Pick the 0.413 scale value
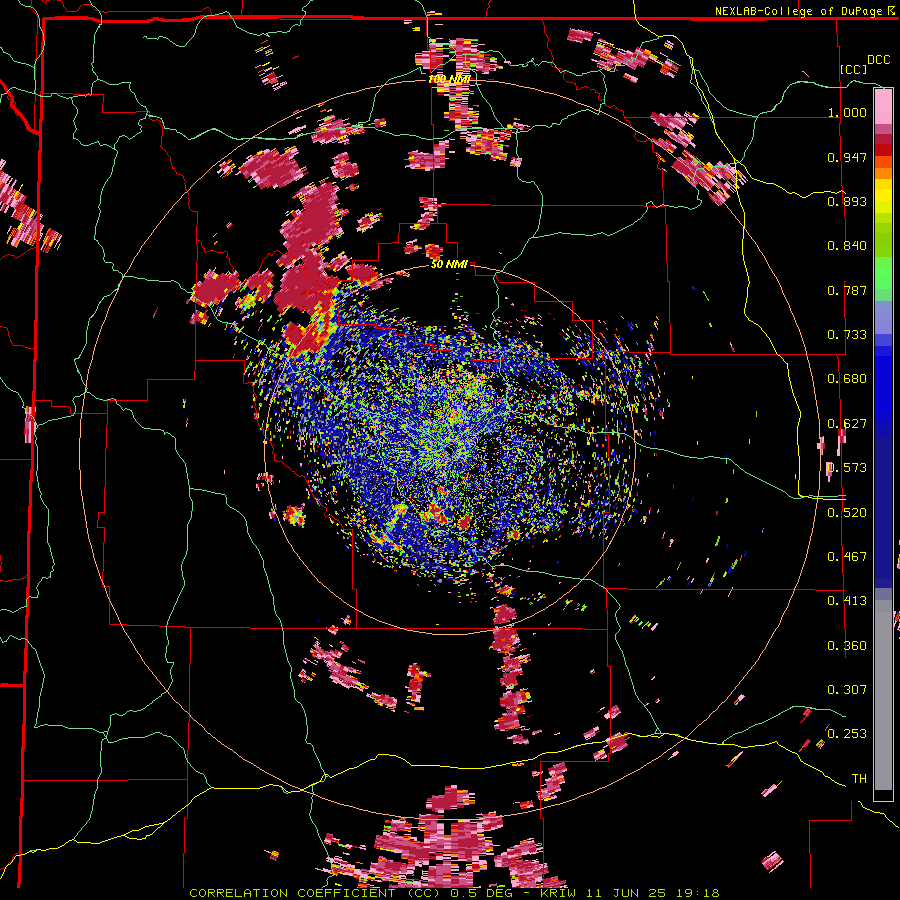This screenshot has height=900, width=900. [x=847, y=601]
